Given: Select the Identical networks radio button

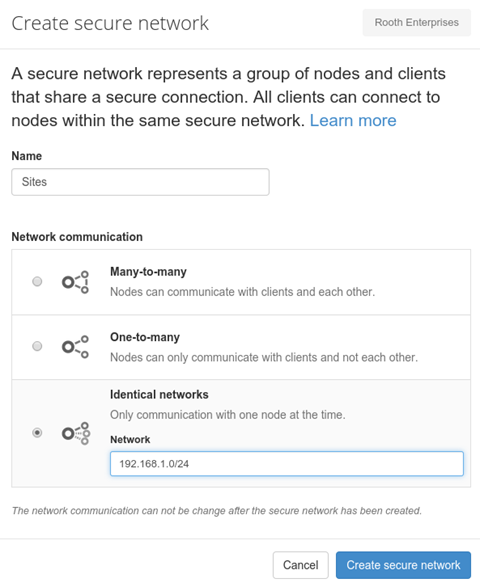Looking at the screenshot, I should click(37, 433).
